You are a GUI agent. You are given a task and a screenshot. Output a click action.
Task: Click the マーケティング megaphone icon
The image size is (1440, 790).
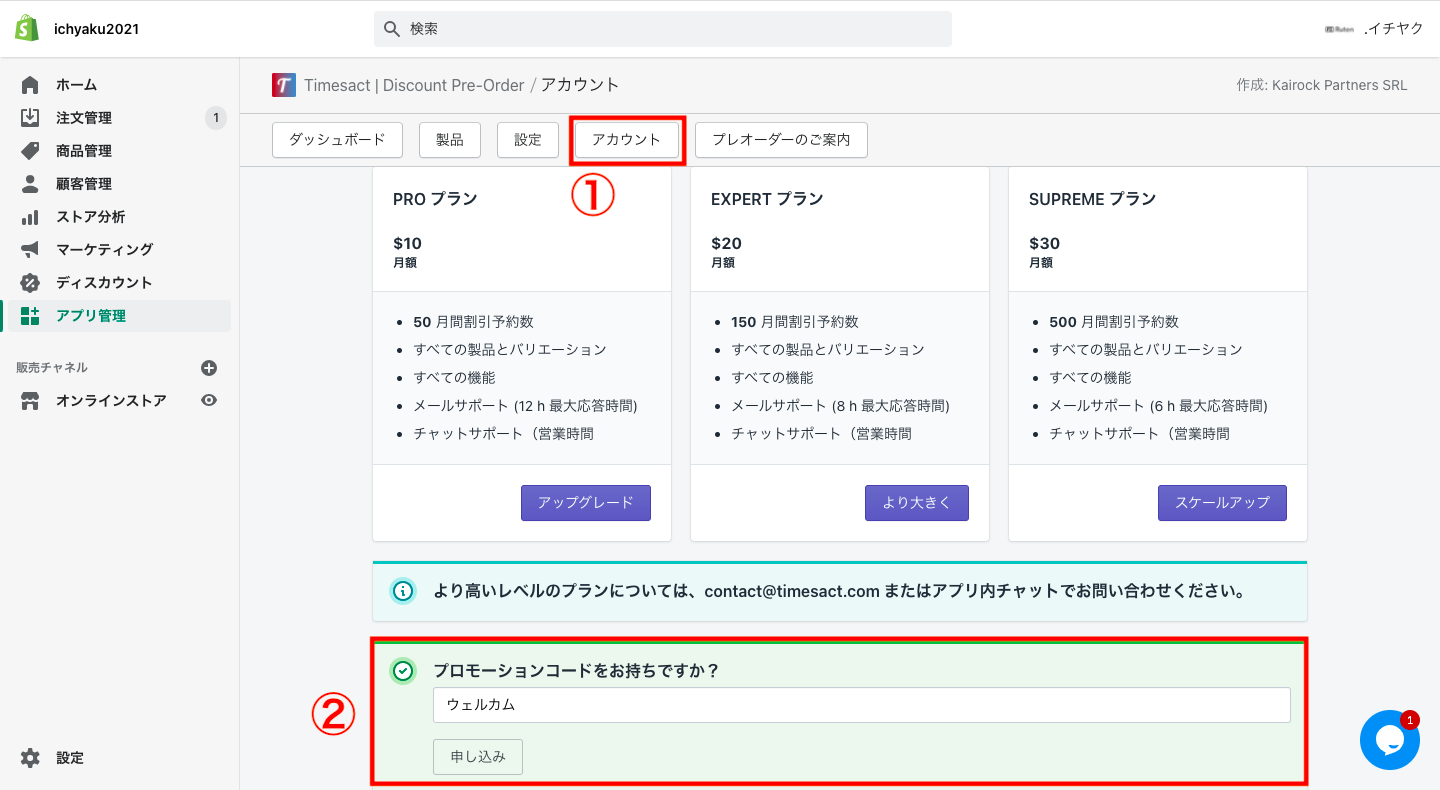point(30,249)
